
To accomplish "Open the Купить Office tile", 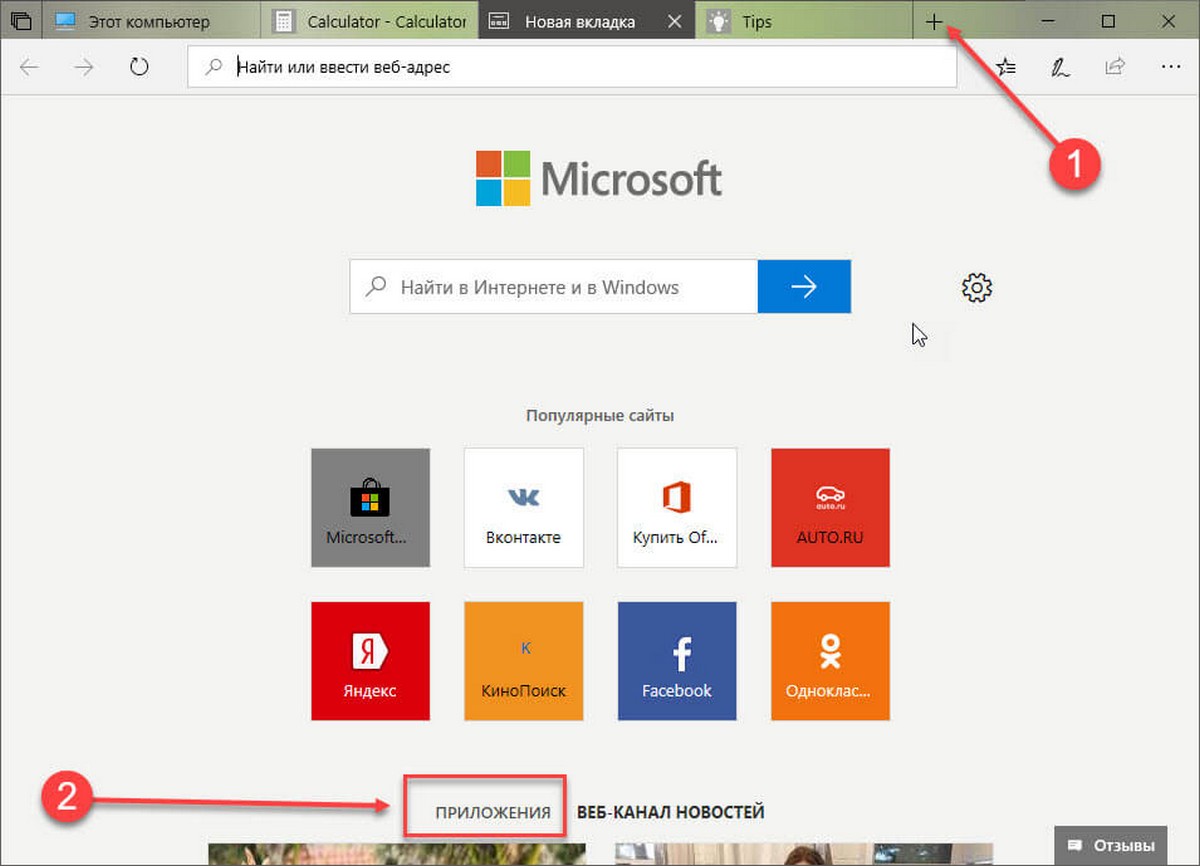I will tap(677, 508).
